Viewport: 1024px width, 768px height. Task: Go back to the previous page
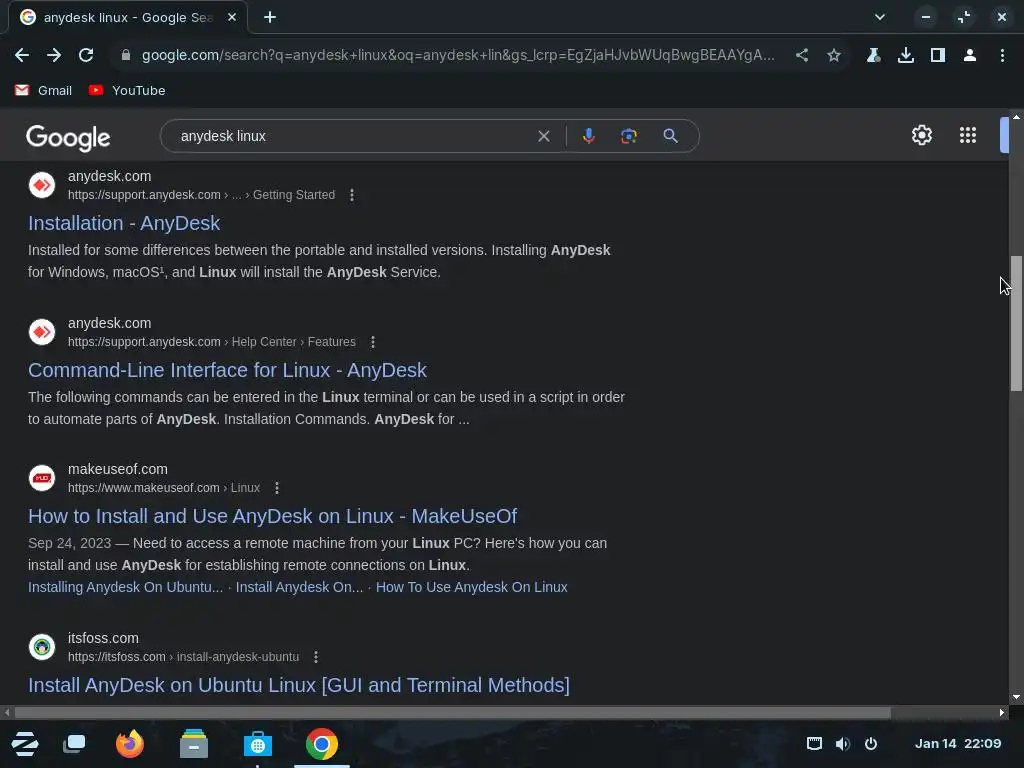tap(22, 56)
